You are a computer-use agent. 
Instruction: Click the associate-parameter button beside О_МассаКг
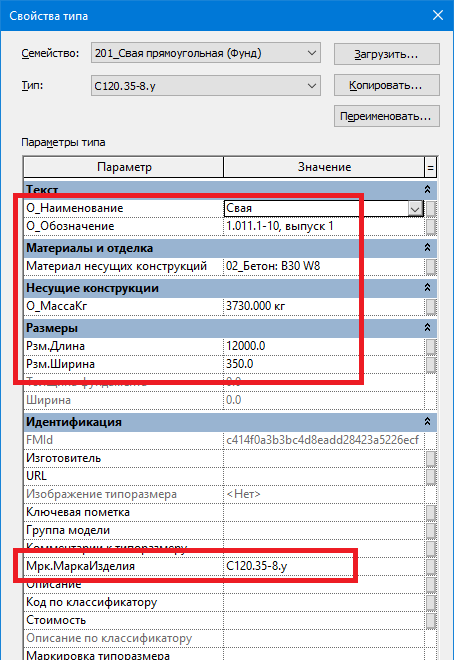(x=431, y=306)
